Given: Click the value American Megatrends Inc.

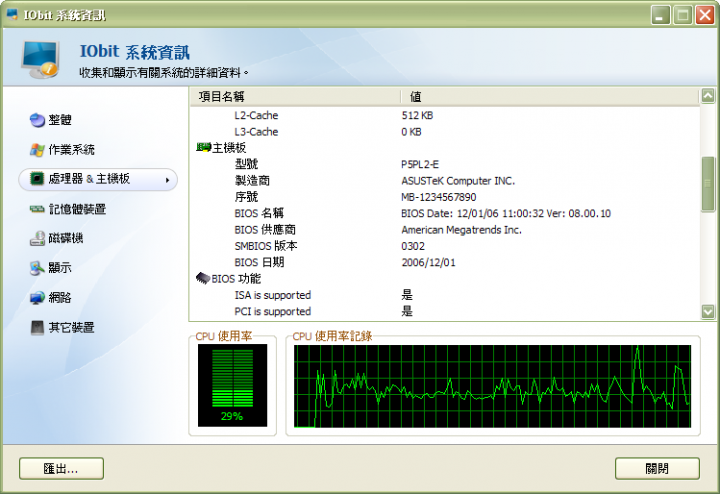Looking at the screenshot, I should [461, 230].
